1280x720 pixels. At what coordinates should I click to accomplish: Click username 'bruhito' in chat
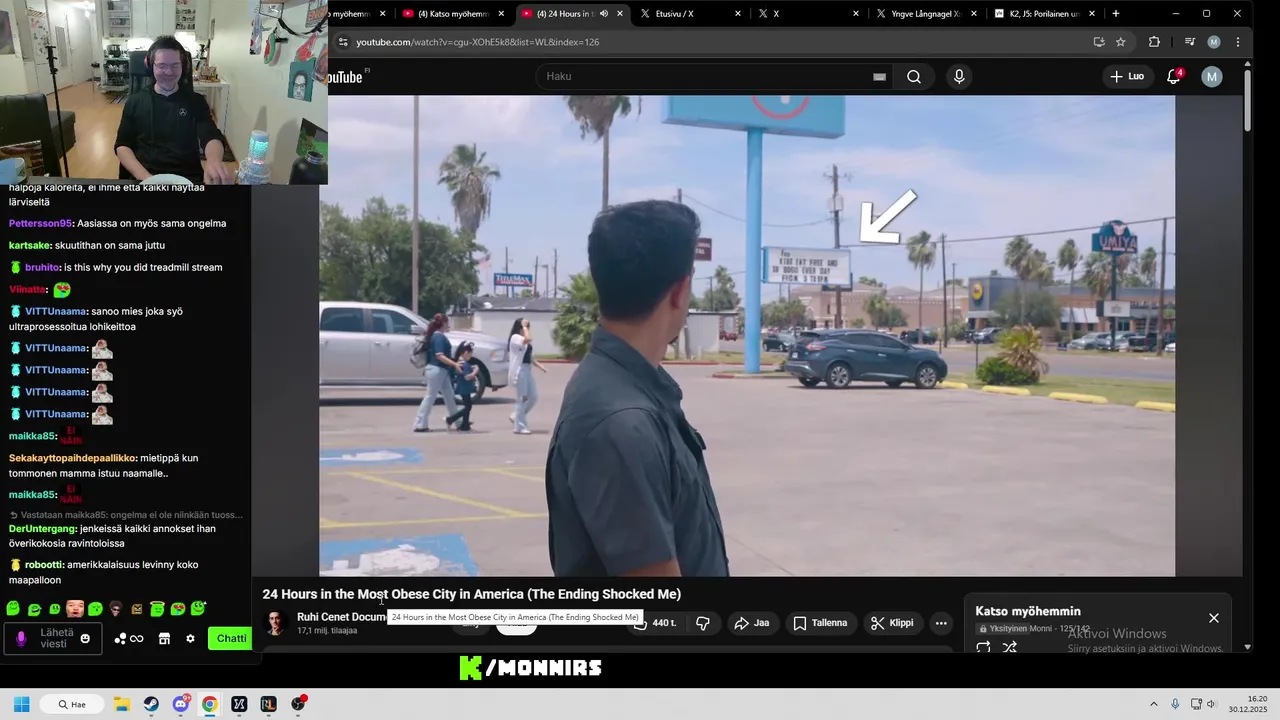click(x=42, y=268)
